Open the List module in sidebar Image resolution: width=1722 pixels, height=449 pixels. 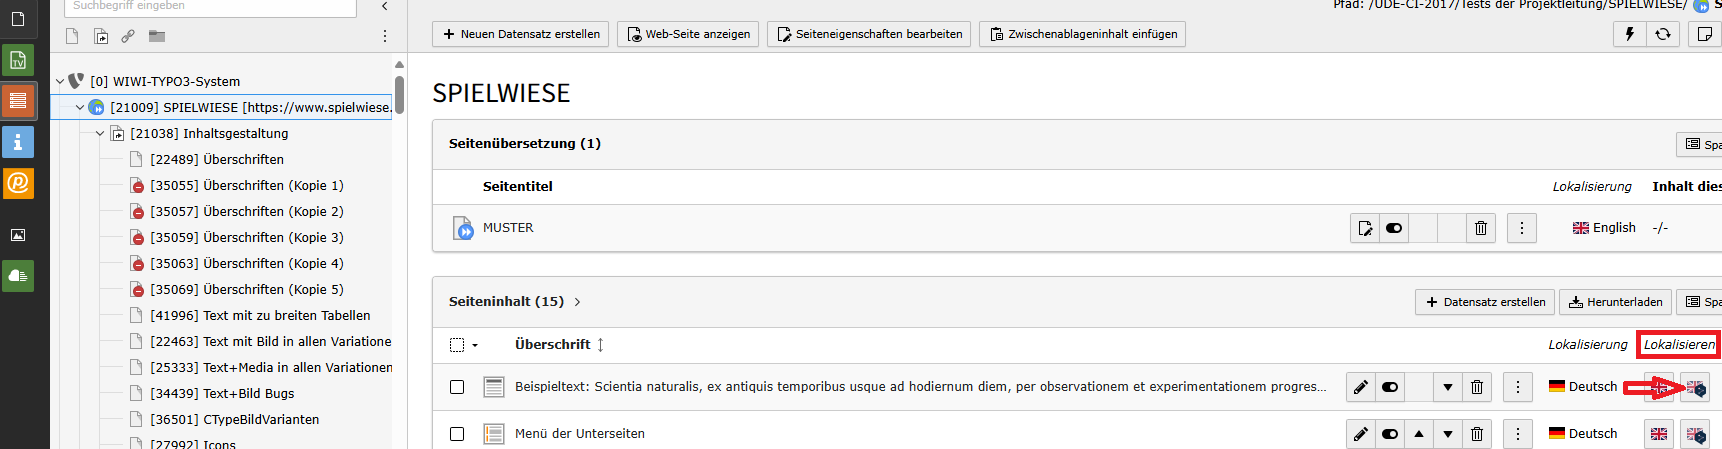click(18, 101)
